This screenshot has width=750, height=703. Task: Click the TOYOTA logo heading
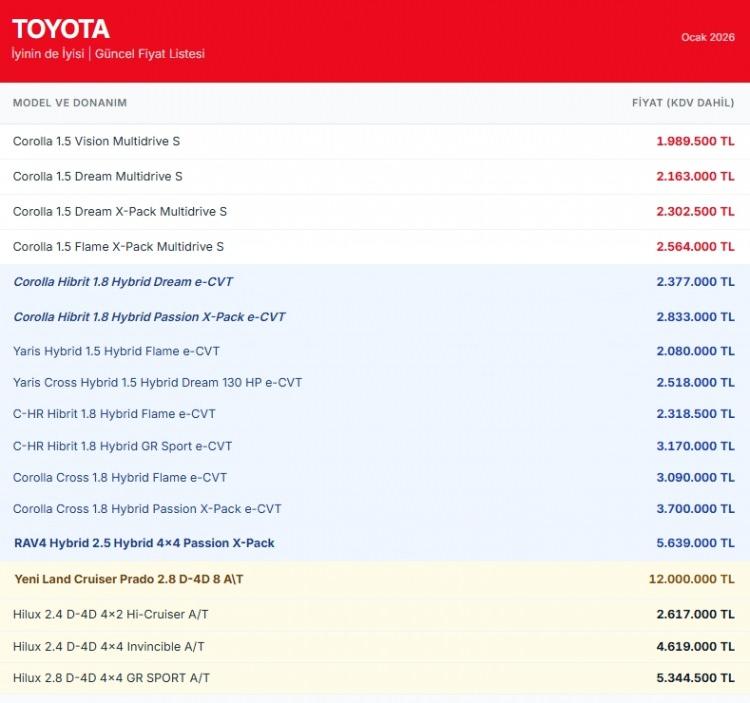tap(61, 29)
